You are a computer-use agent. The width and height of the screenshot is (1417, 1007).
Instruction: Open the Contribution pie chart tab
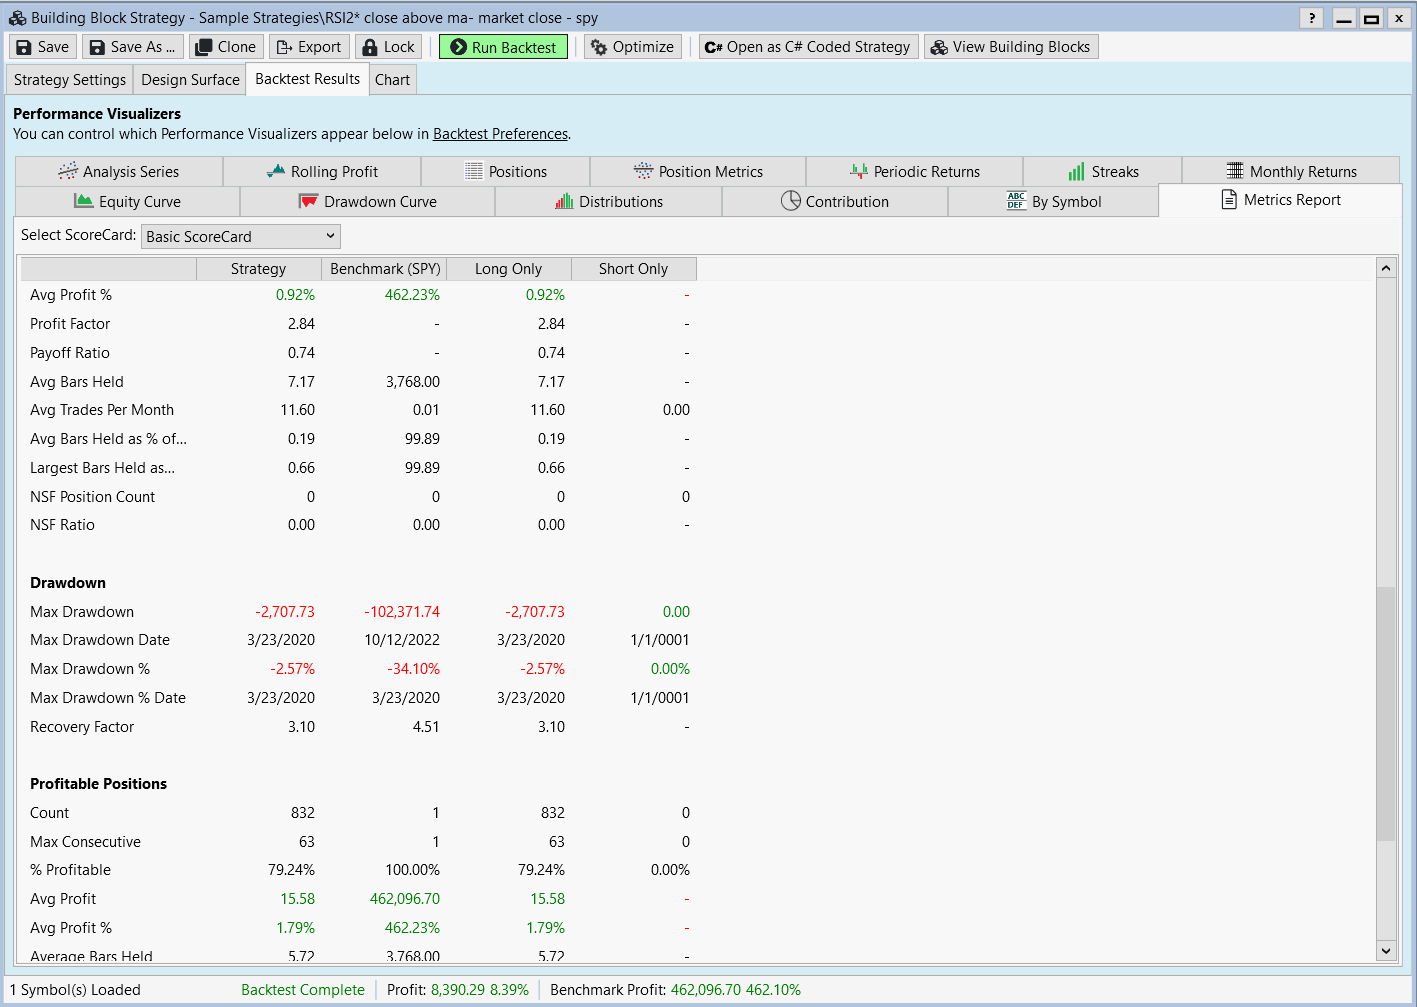[x=834, y=202]
